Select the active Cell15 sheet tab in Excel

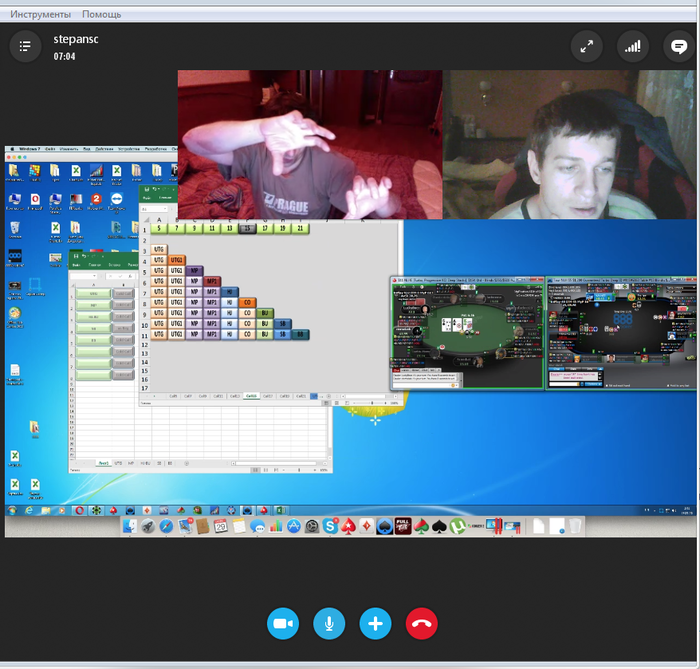pyautogui.click(x=251, y=396)
